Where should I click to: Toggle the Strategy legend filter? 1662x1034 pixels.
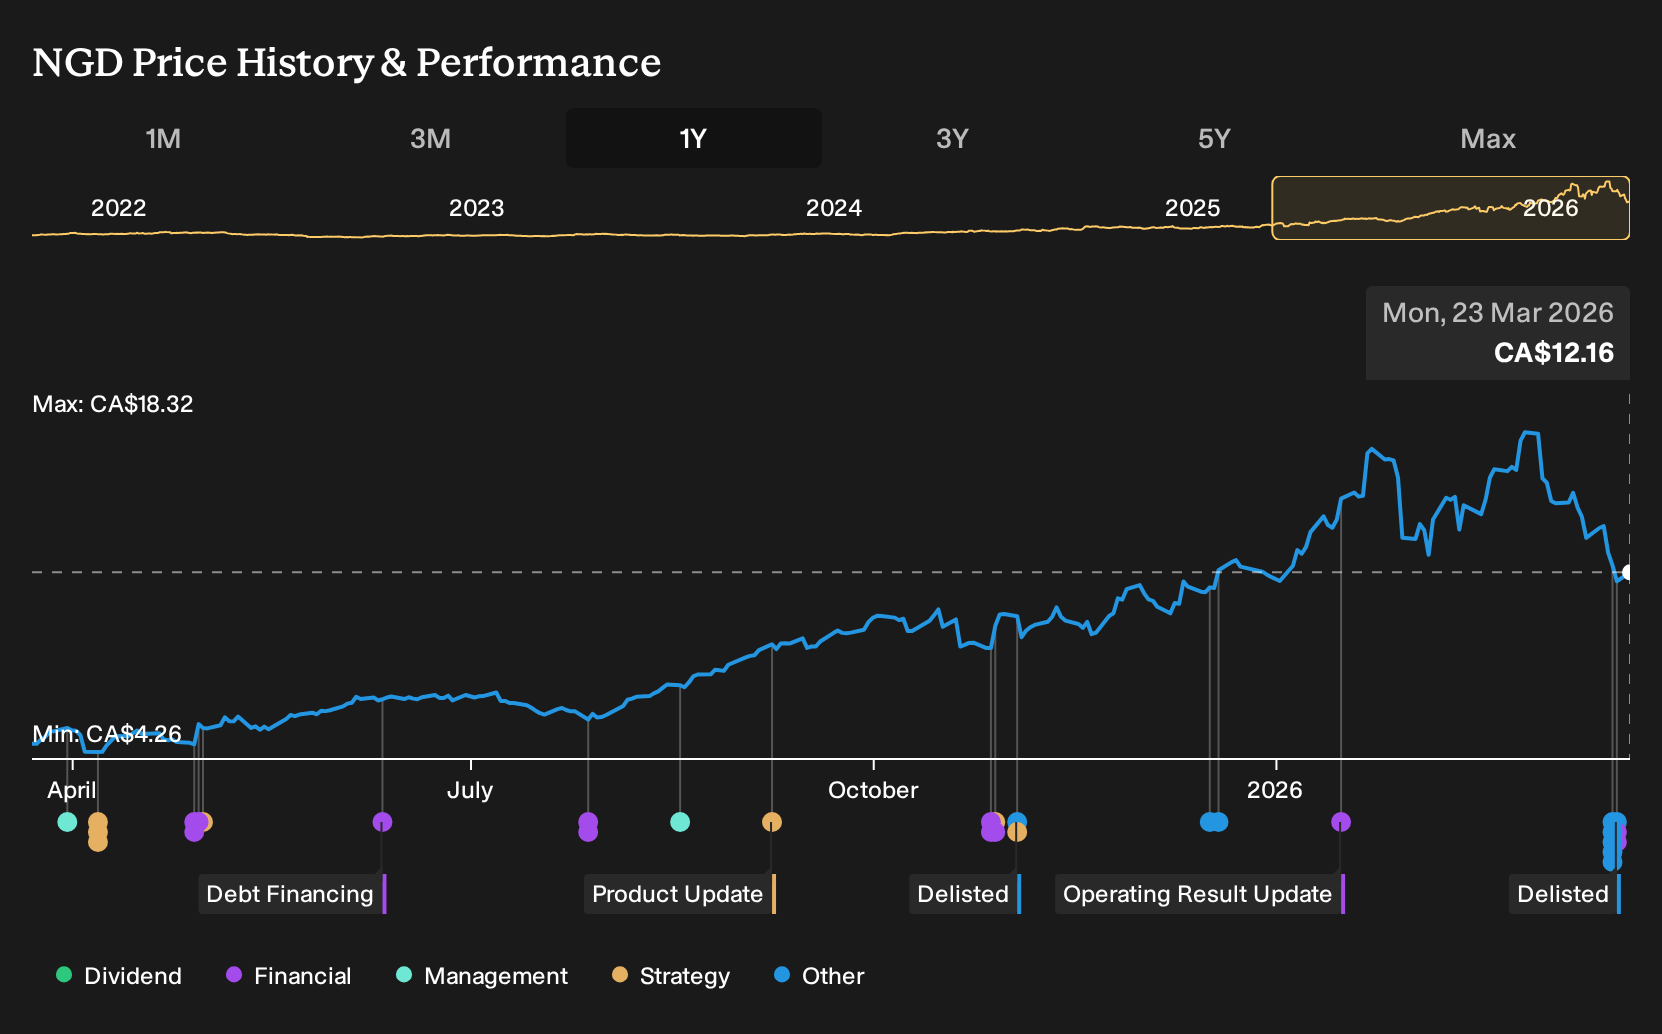tap(671, 976)
